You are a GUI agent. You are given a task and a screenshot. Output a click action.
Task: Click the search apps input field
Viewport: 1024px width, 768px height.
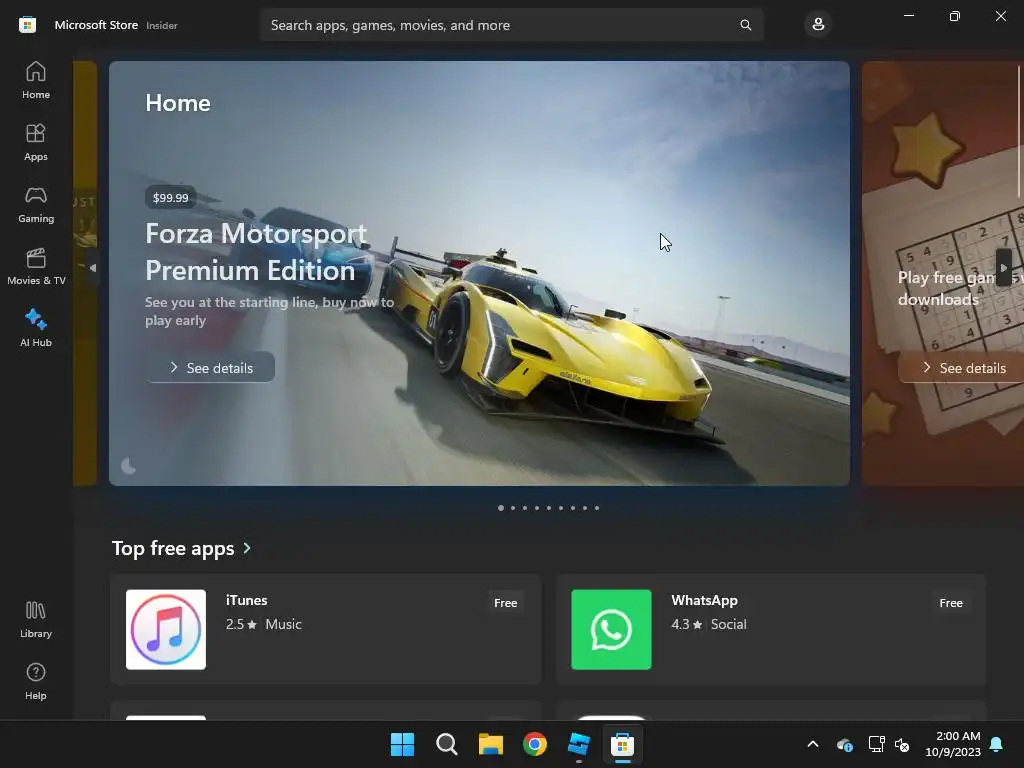pos(511,25)
